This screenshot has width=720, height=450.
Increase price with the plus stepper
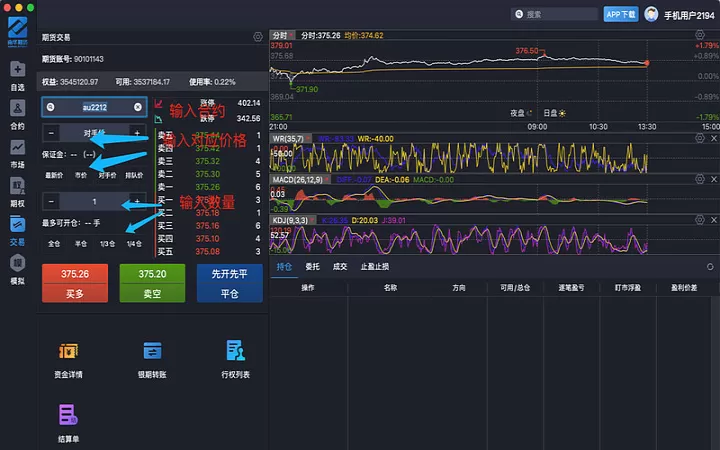coord(137,133)
